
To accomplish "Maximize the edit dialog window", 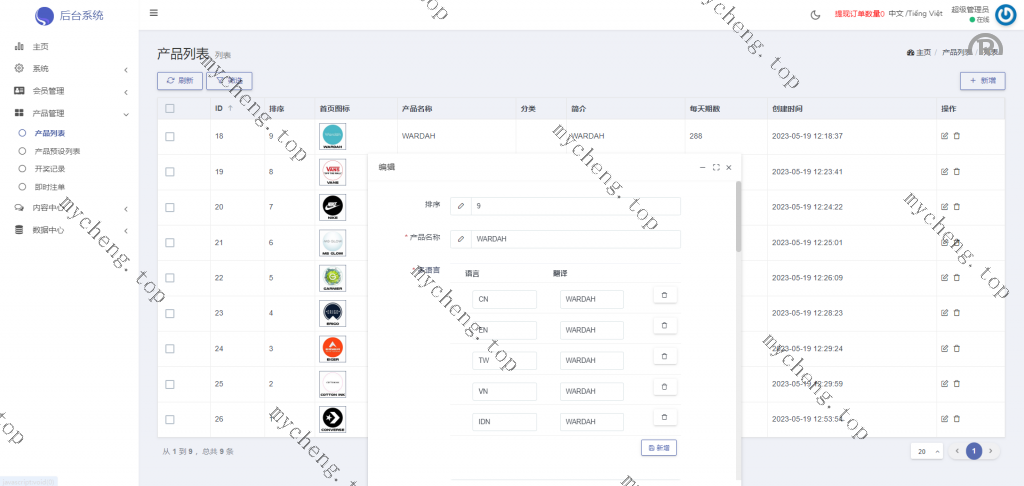I will (x=716, y=167).
